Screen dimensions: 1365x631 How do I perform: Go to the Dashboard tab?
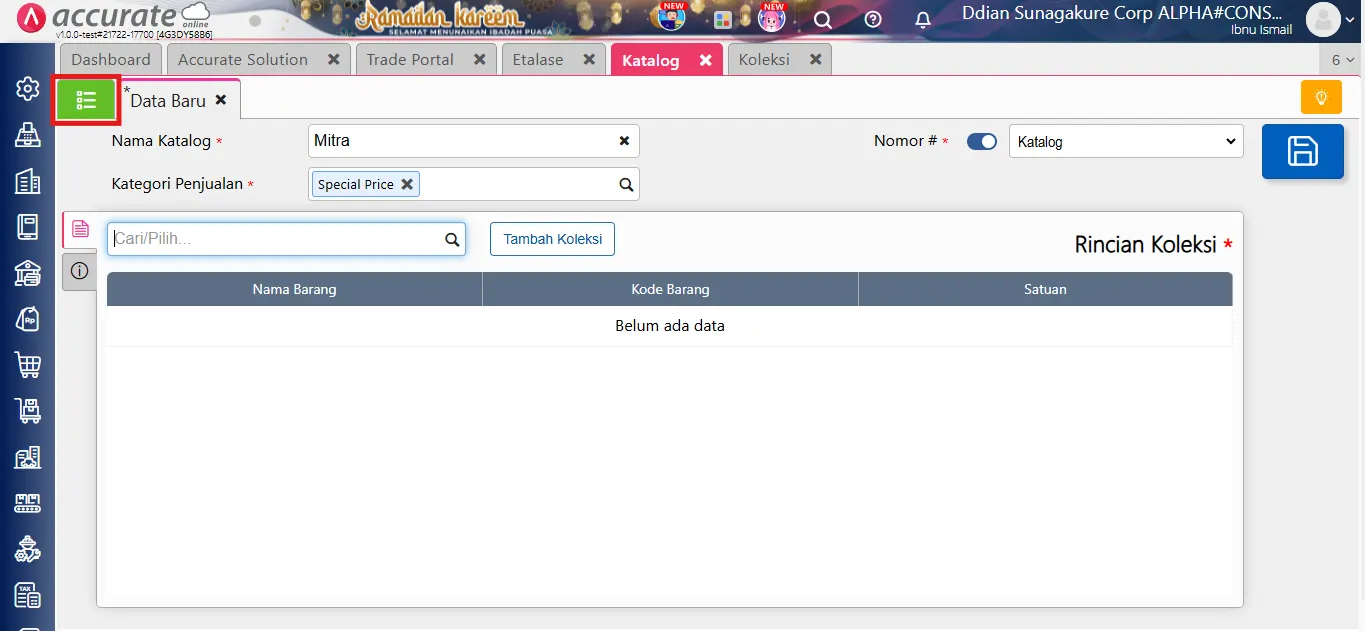110,59
